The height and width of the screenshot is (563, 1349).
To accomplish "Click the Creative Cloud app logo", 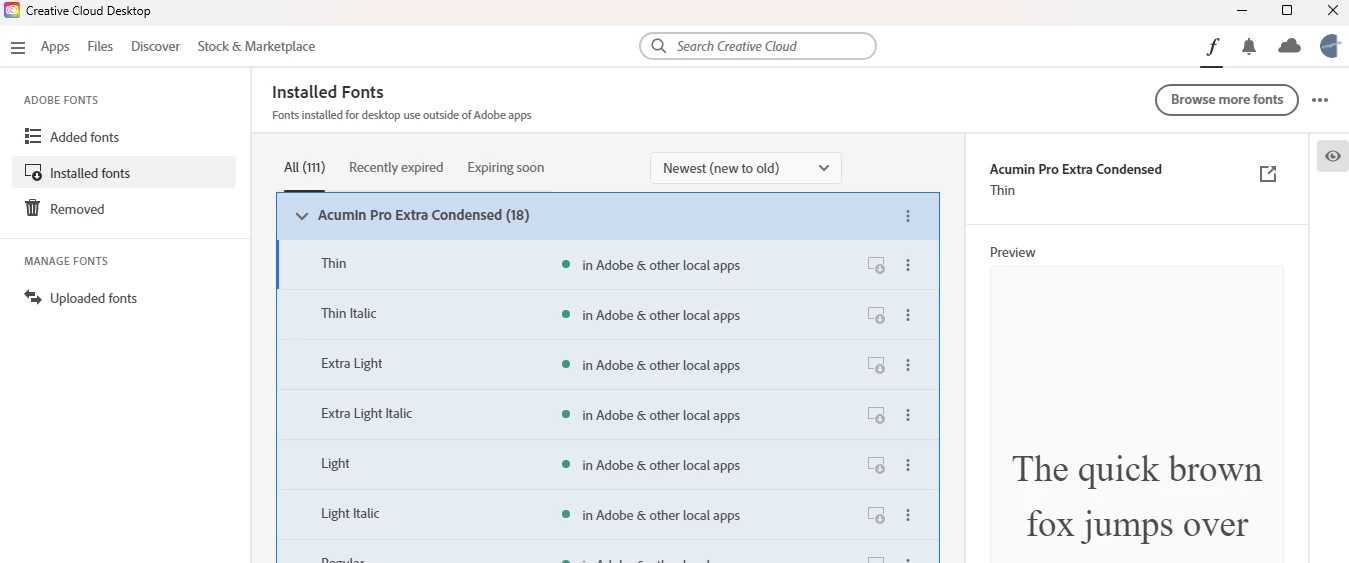I will tap(12, 11).
